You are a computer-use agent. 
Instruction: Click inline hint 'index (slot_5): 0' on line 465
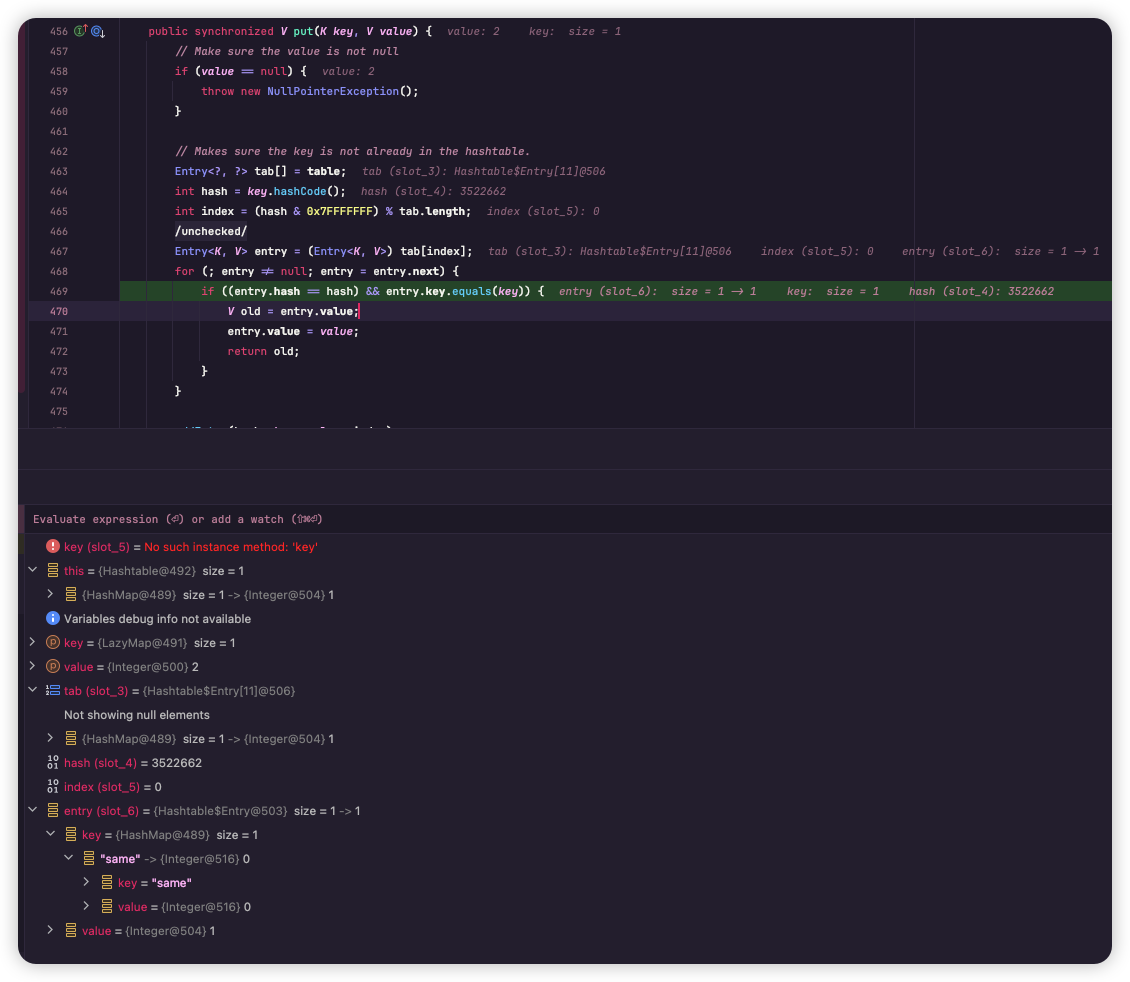[x=543, y=211]
